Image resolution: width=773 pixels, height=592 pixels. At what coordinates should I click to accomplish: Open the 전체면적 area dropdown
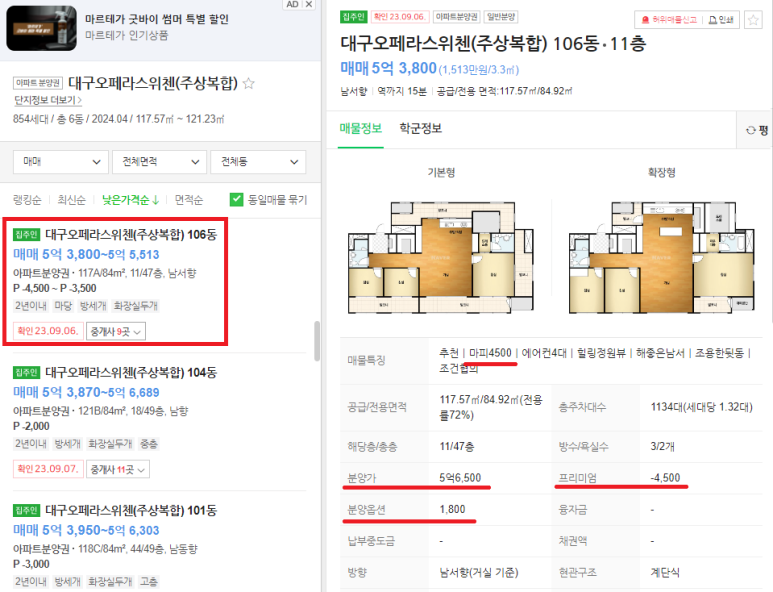pos(160,162)
